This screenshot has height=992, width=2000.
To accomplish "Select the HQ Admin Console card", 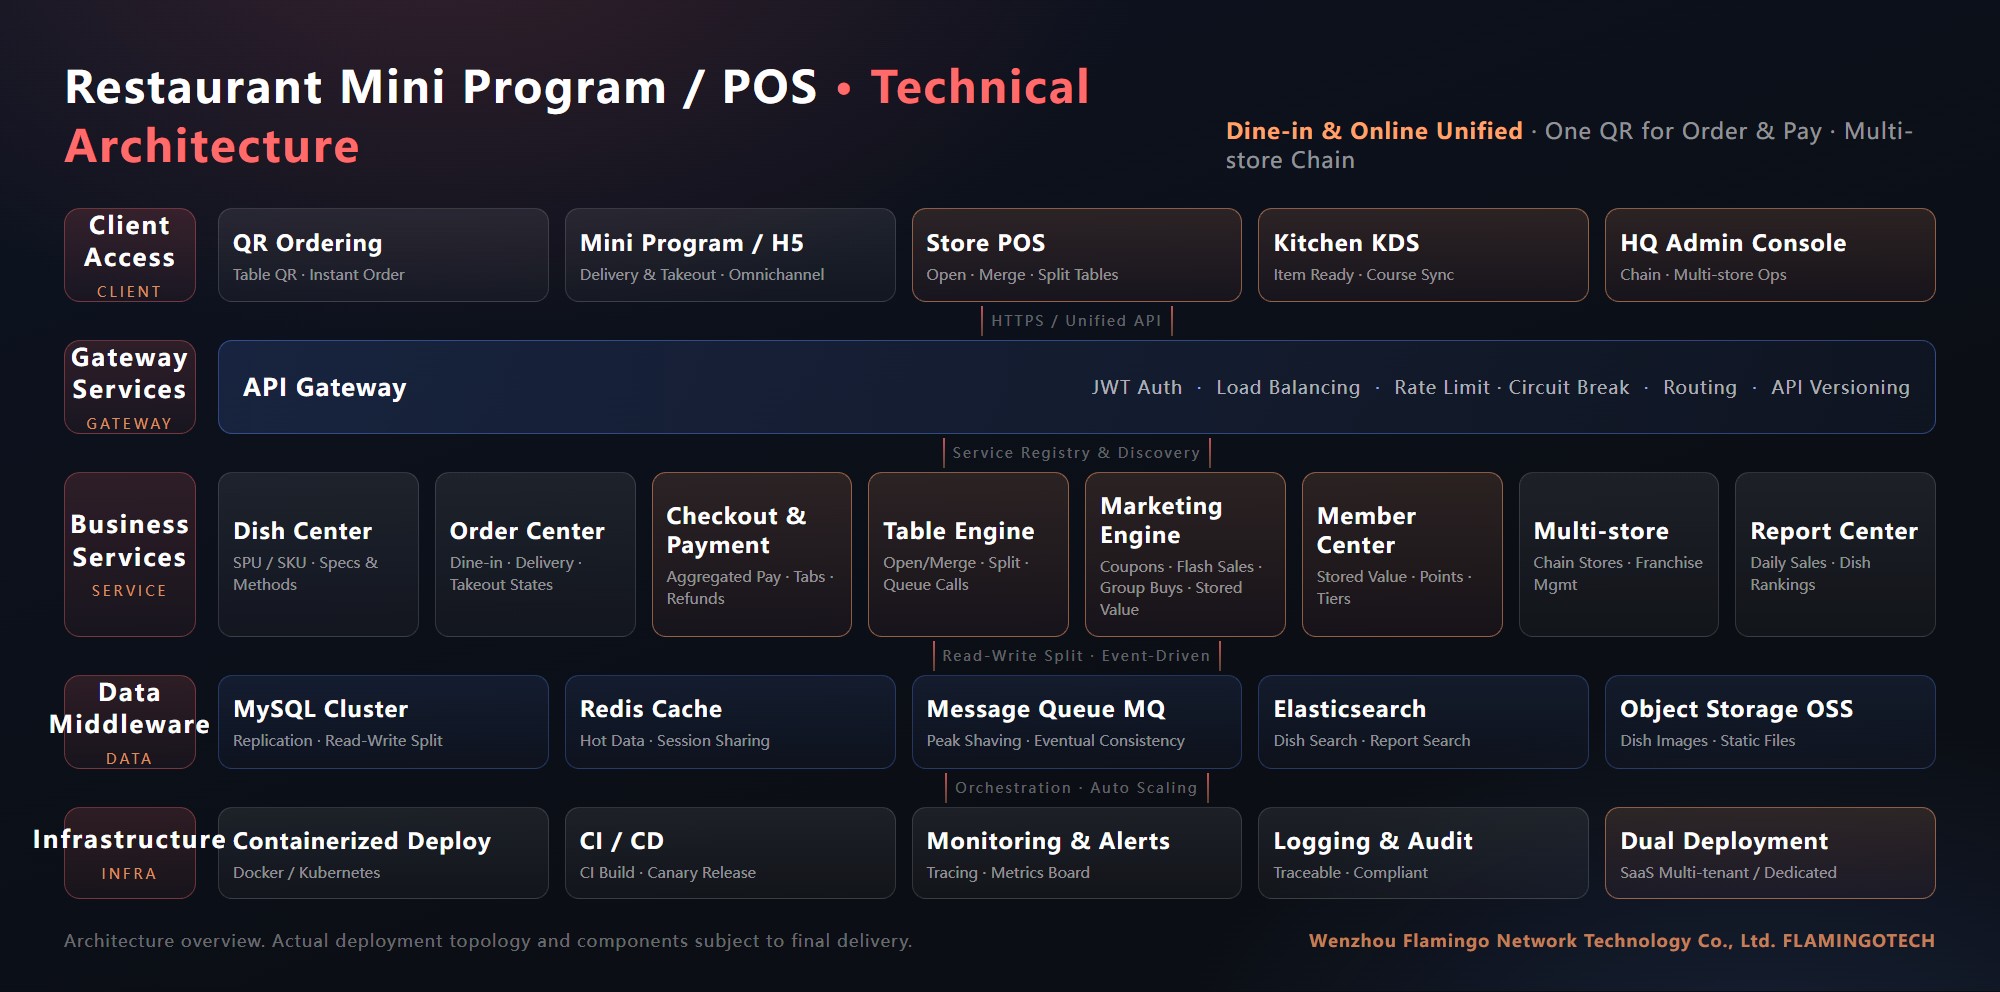I will (x=1770, y=255).
